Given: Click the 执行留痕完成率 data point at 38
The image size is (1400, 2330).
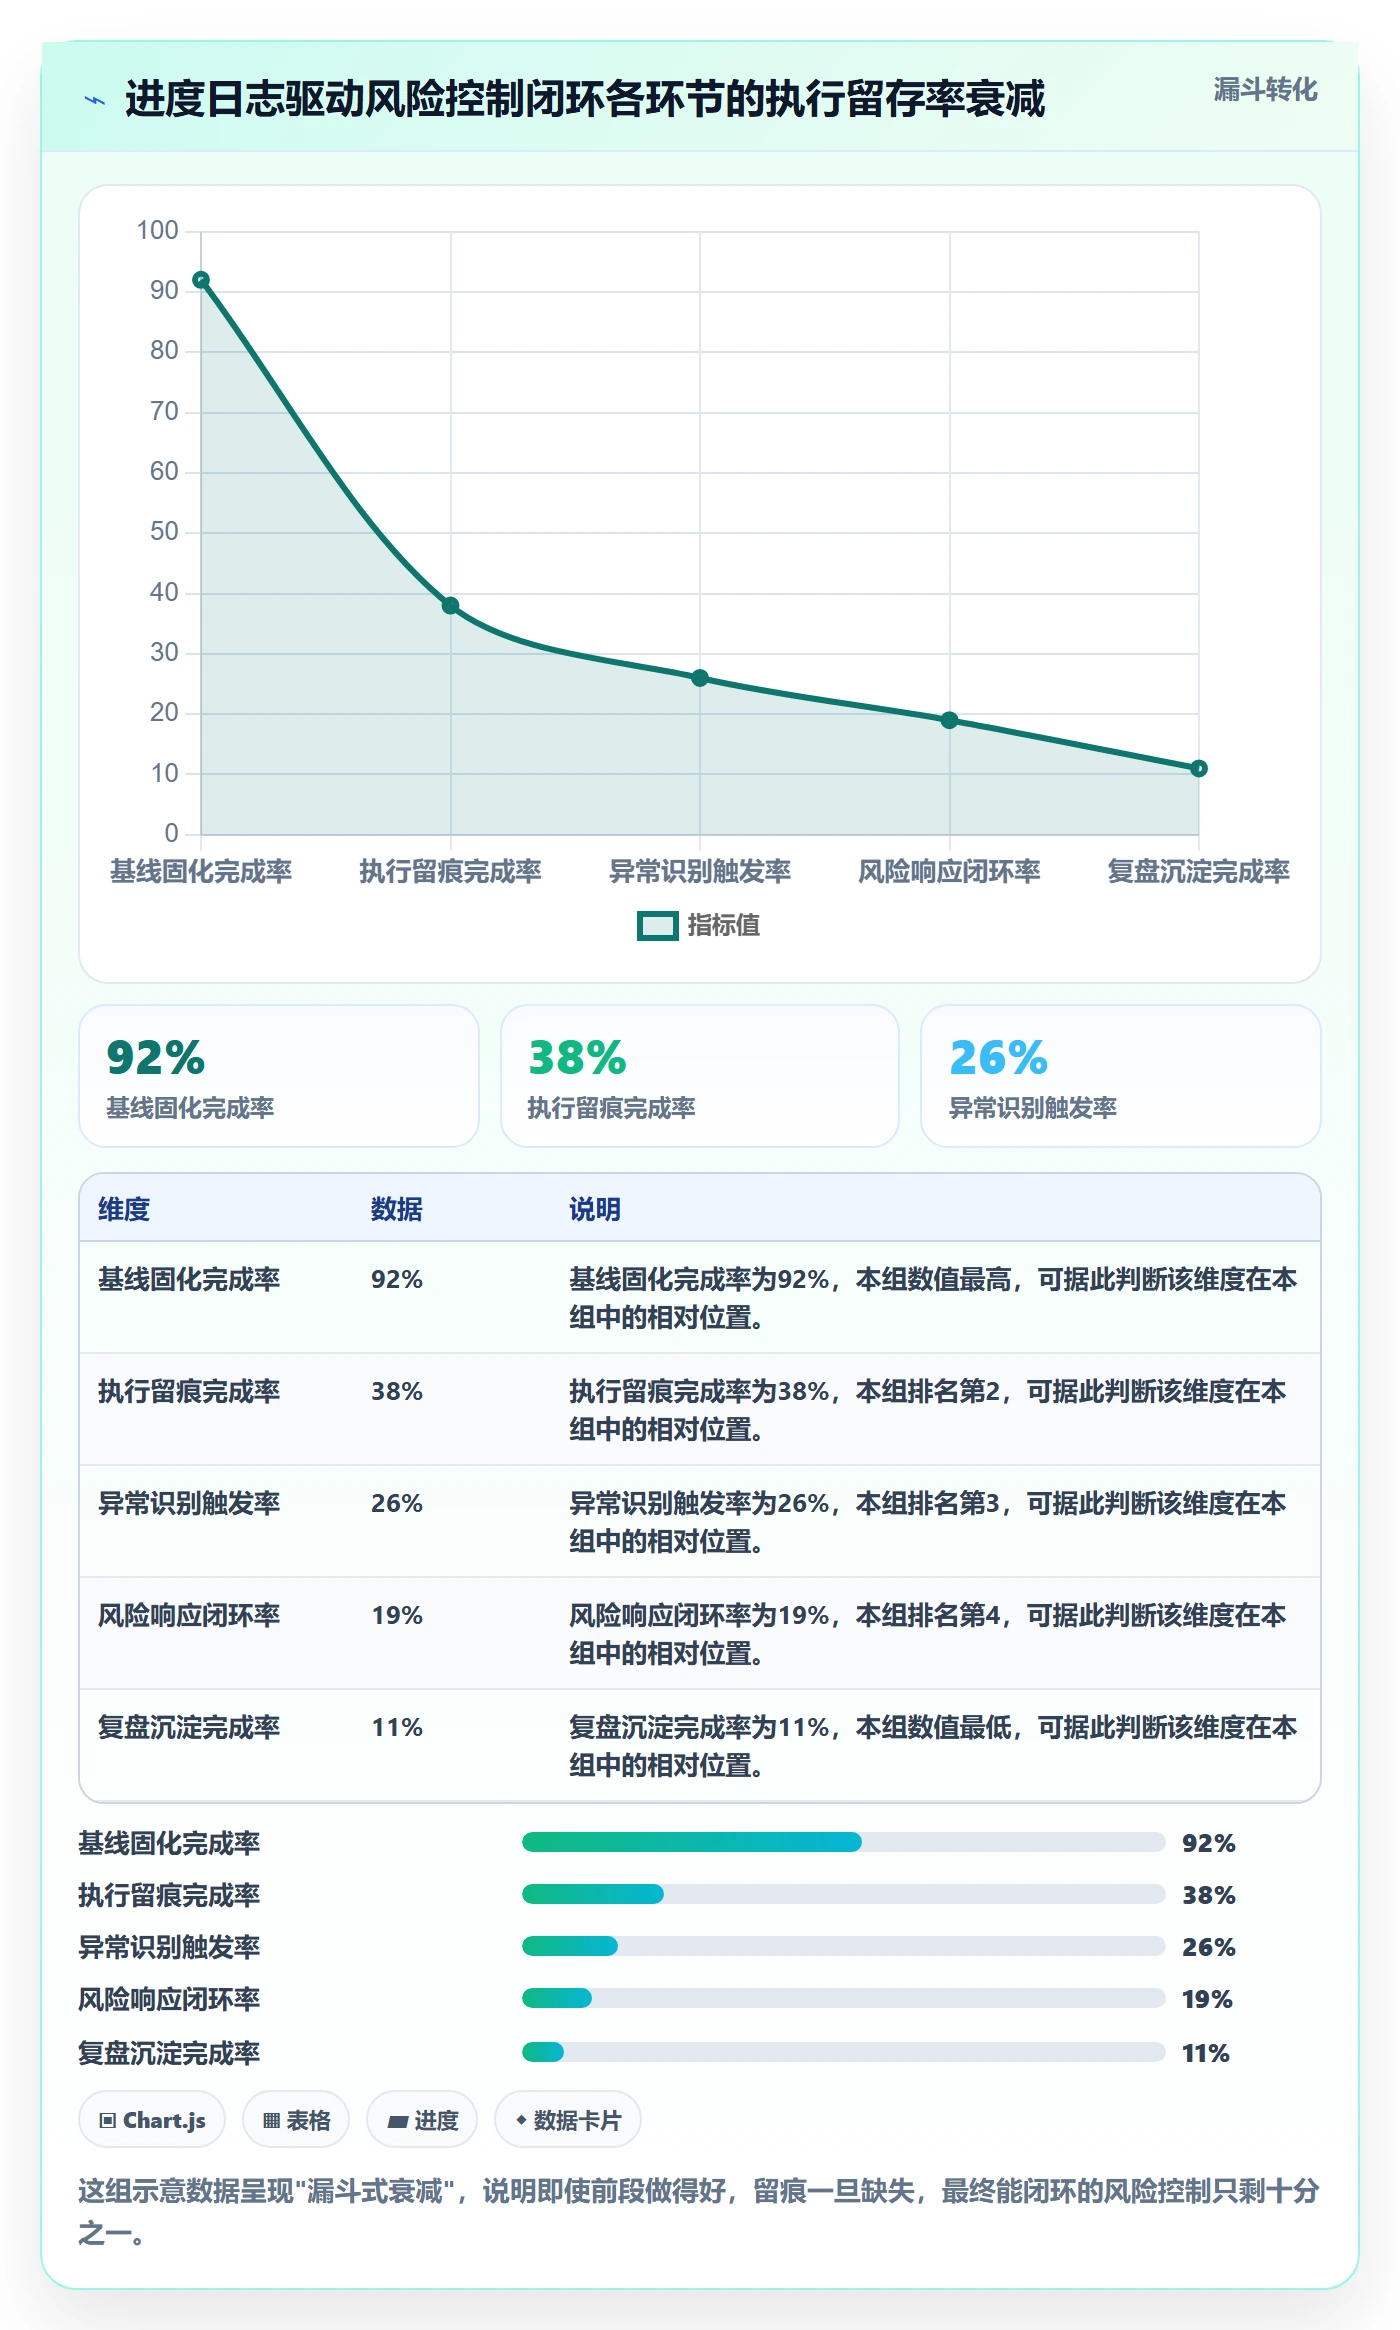Looking at the screenshot, I should [451, 606].
